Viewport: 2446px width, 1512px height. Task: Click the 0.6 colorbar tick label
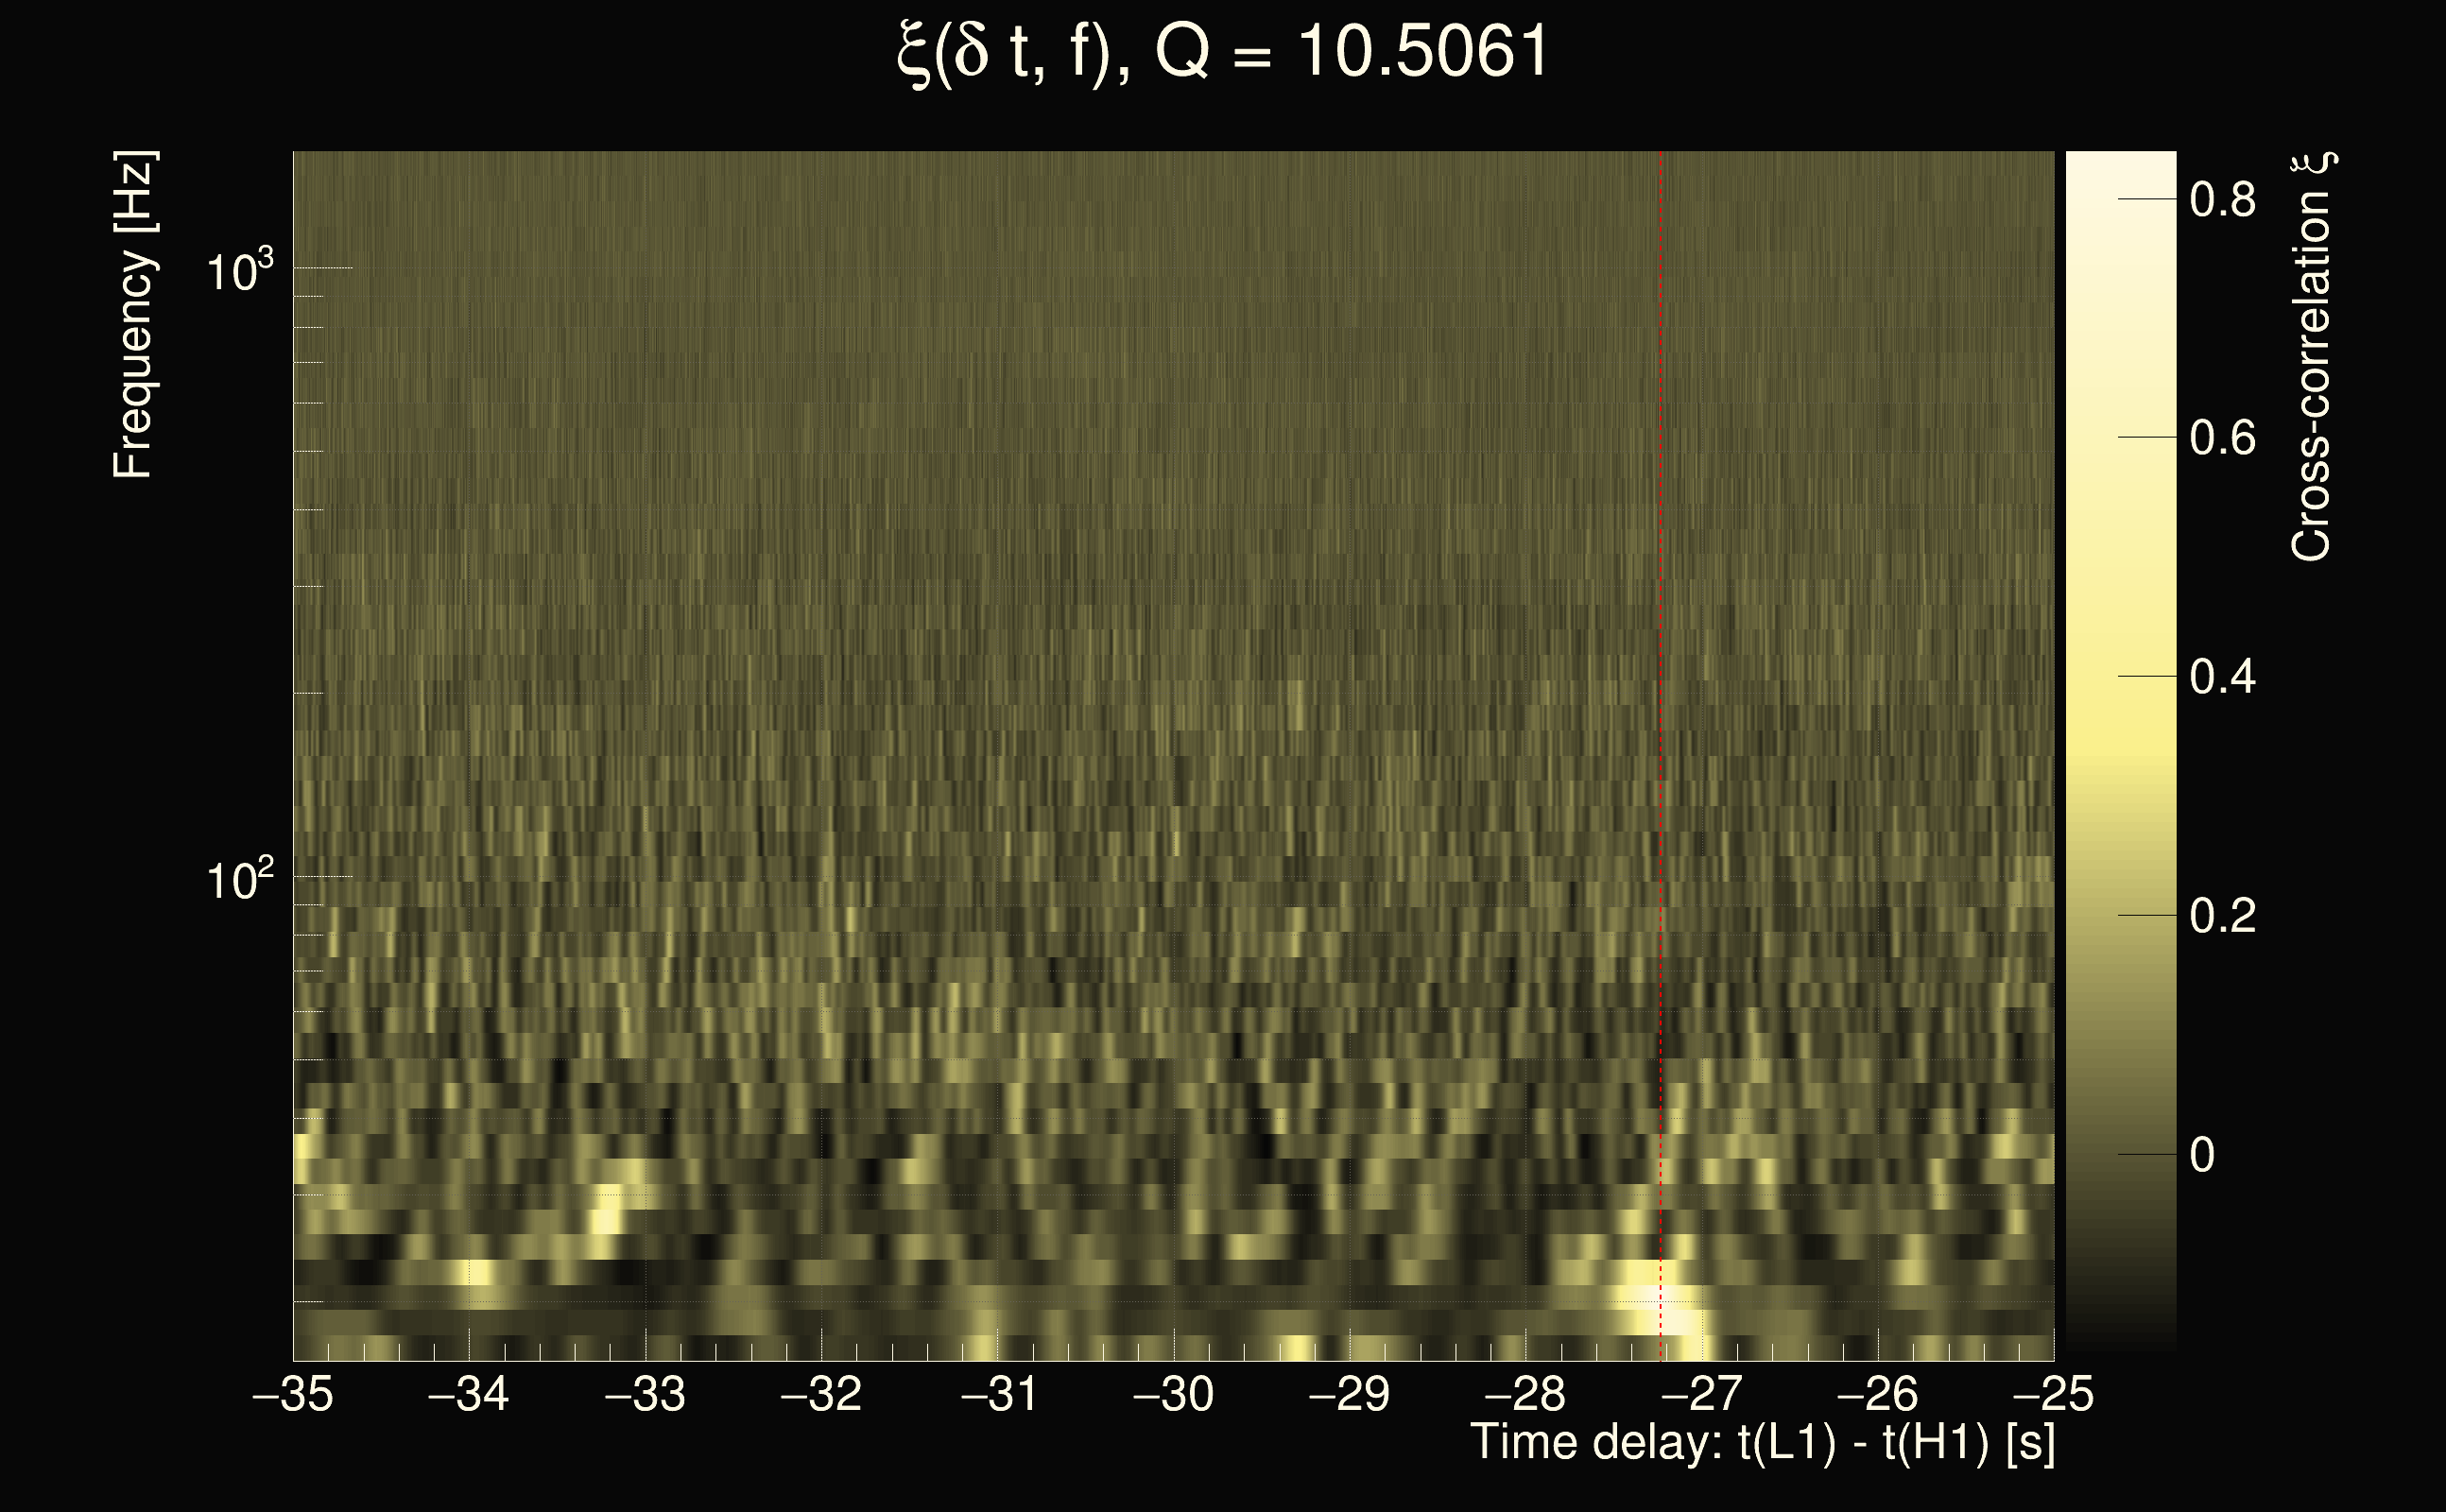click(2222, 438)
